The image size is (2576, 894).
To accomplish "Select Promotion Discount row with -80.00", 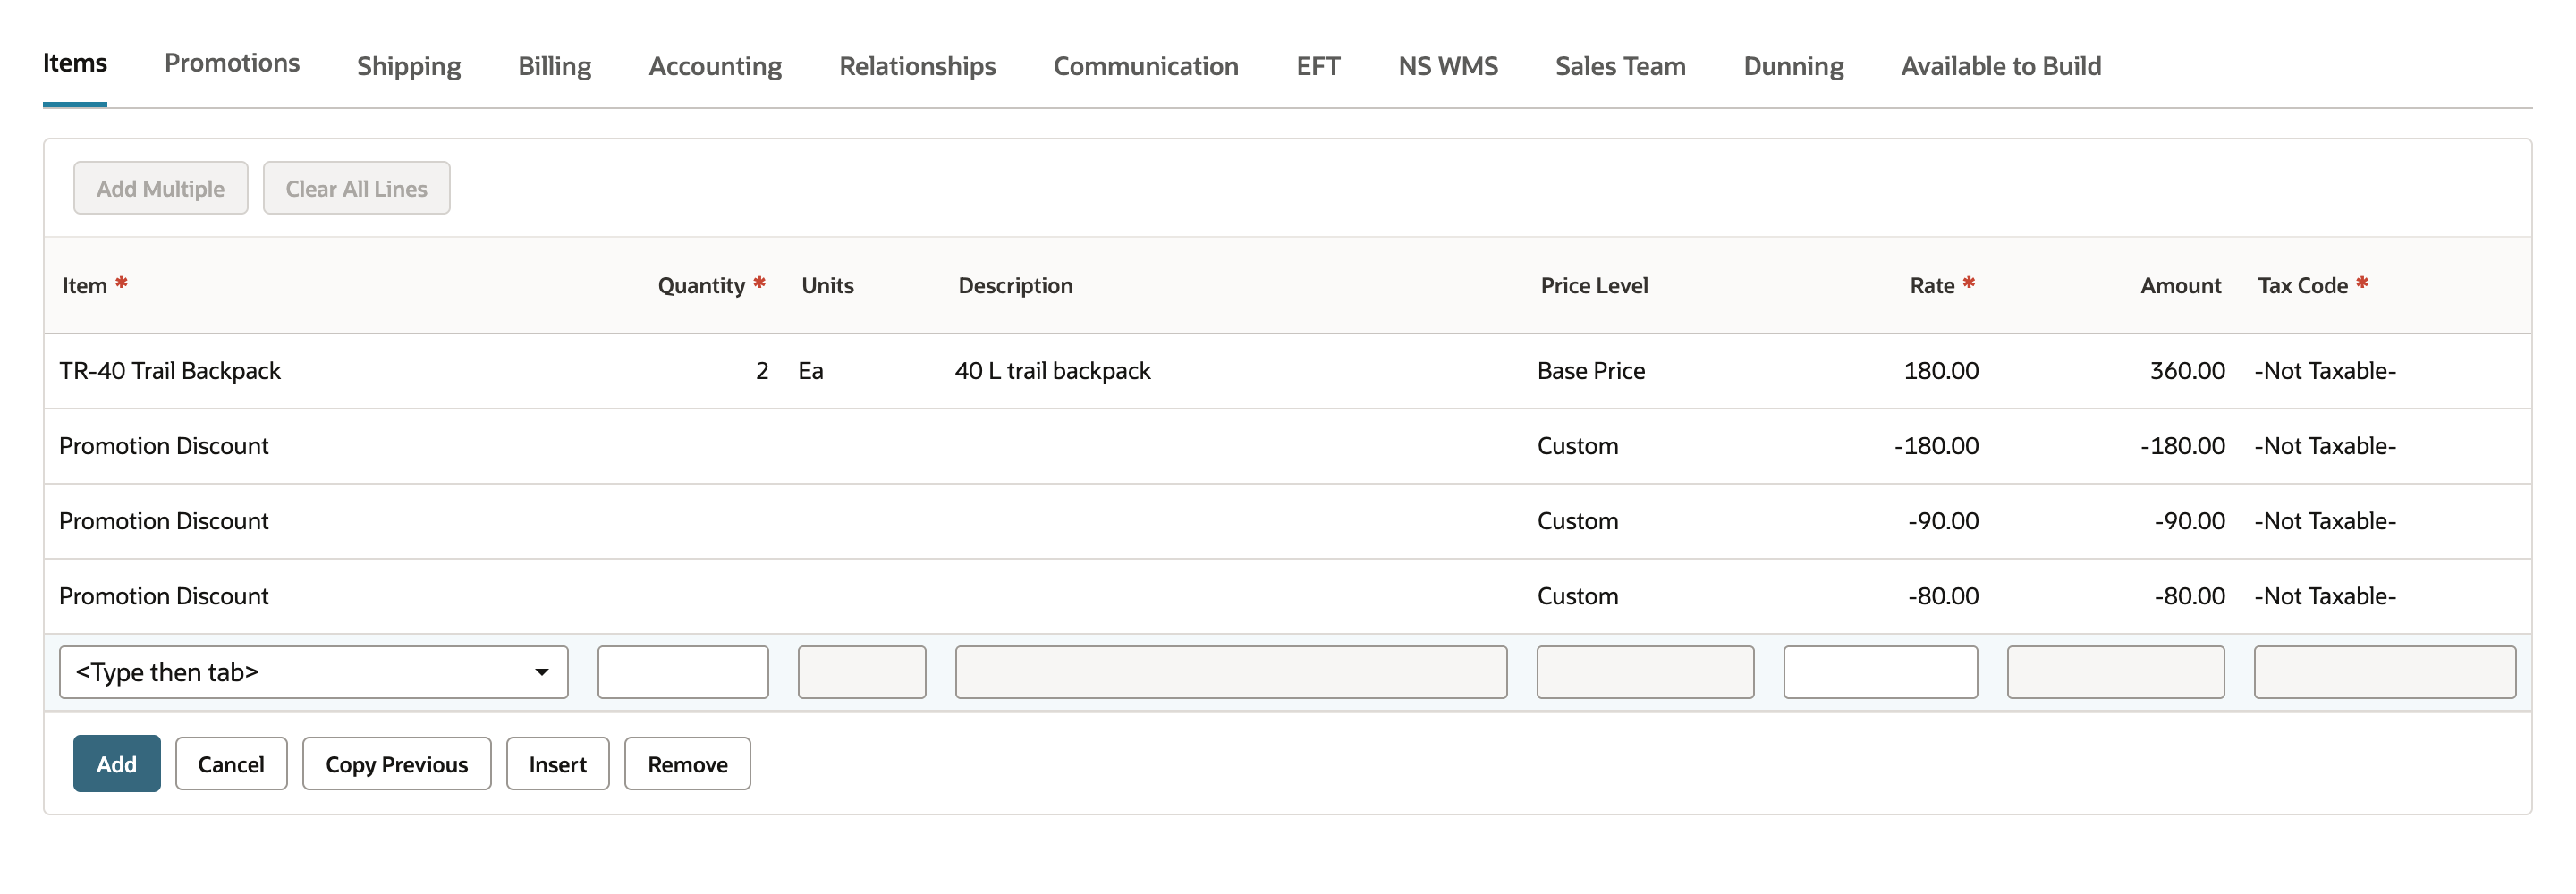I will click(x=1288, y=596).
